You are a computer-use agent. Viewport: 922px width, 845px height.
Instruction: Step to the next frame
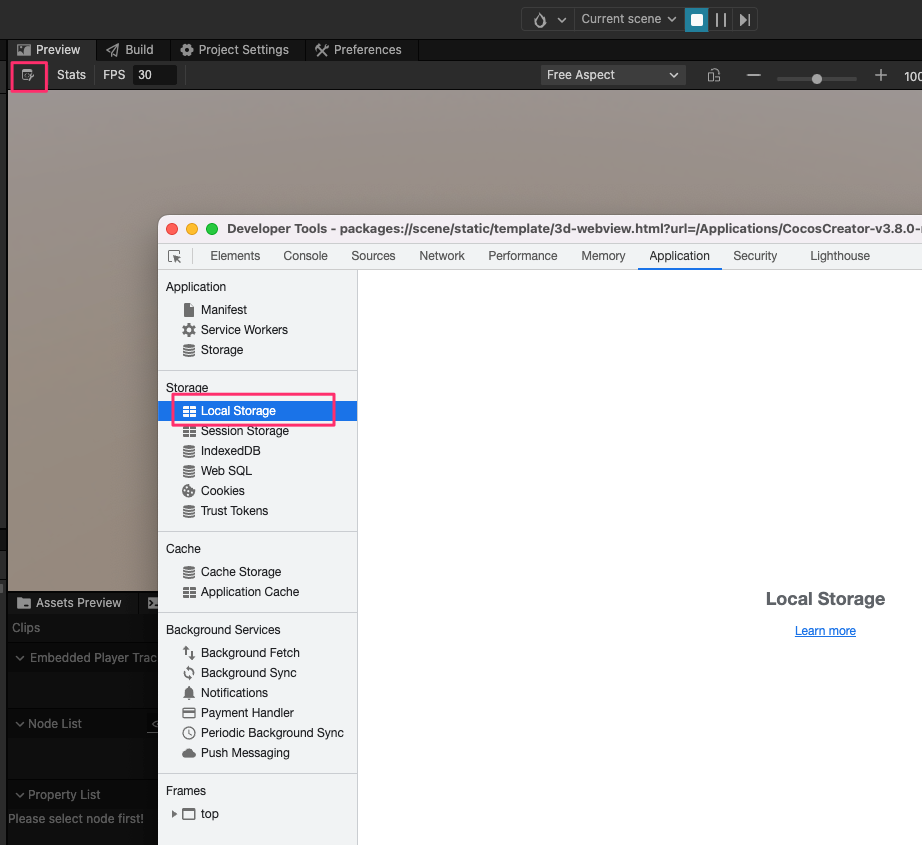click(744, 19)
